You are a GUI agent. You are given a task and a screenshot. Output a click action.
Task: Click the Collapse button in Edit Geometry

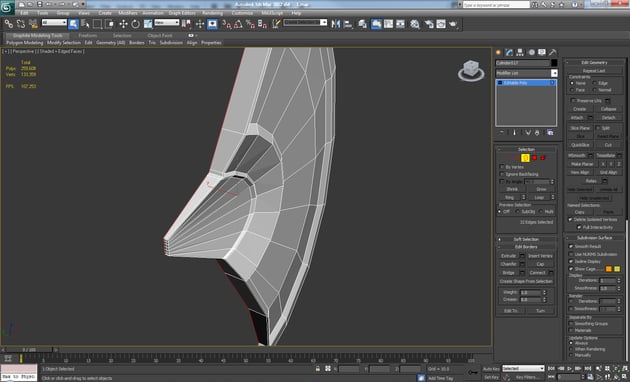608,109
